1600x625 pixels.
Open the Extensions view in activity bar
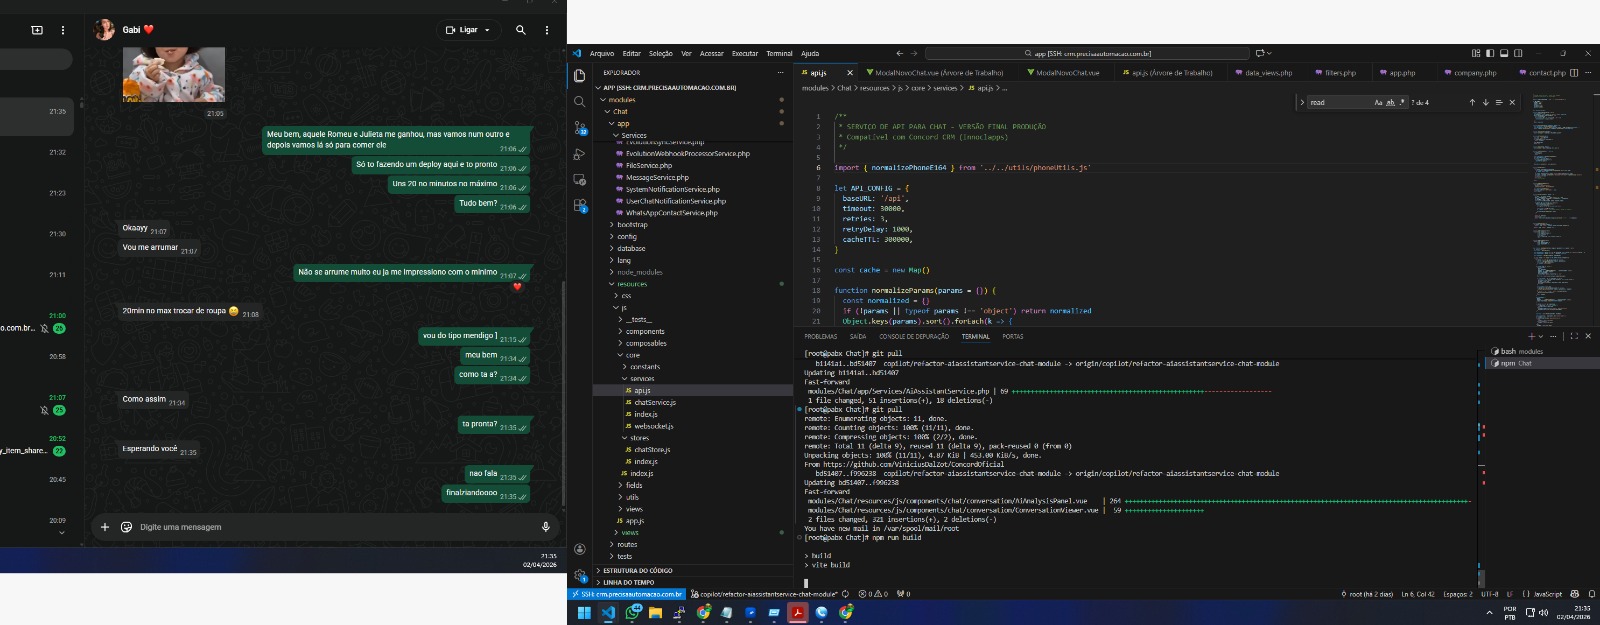(580, 205)
